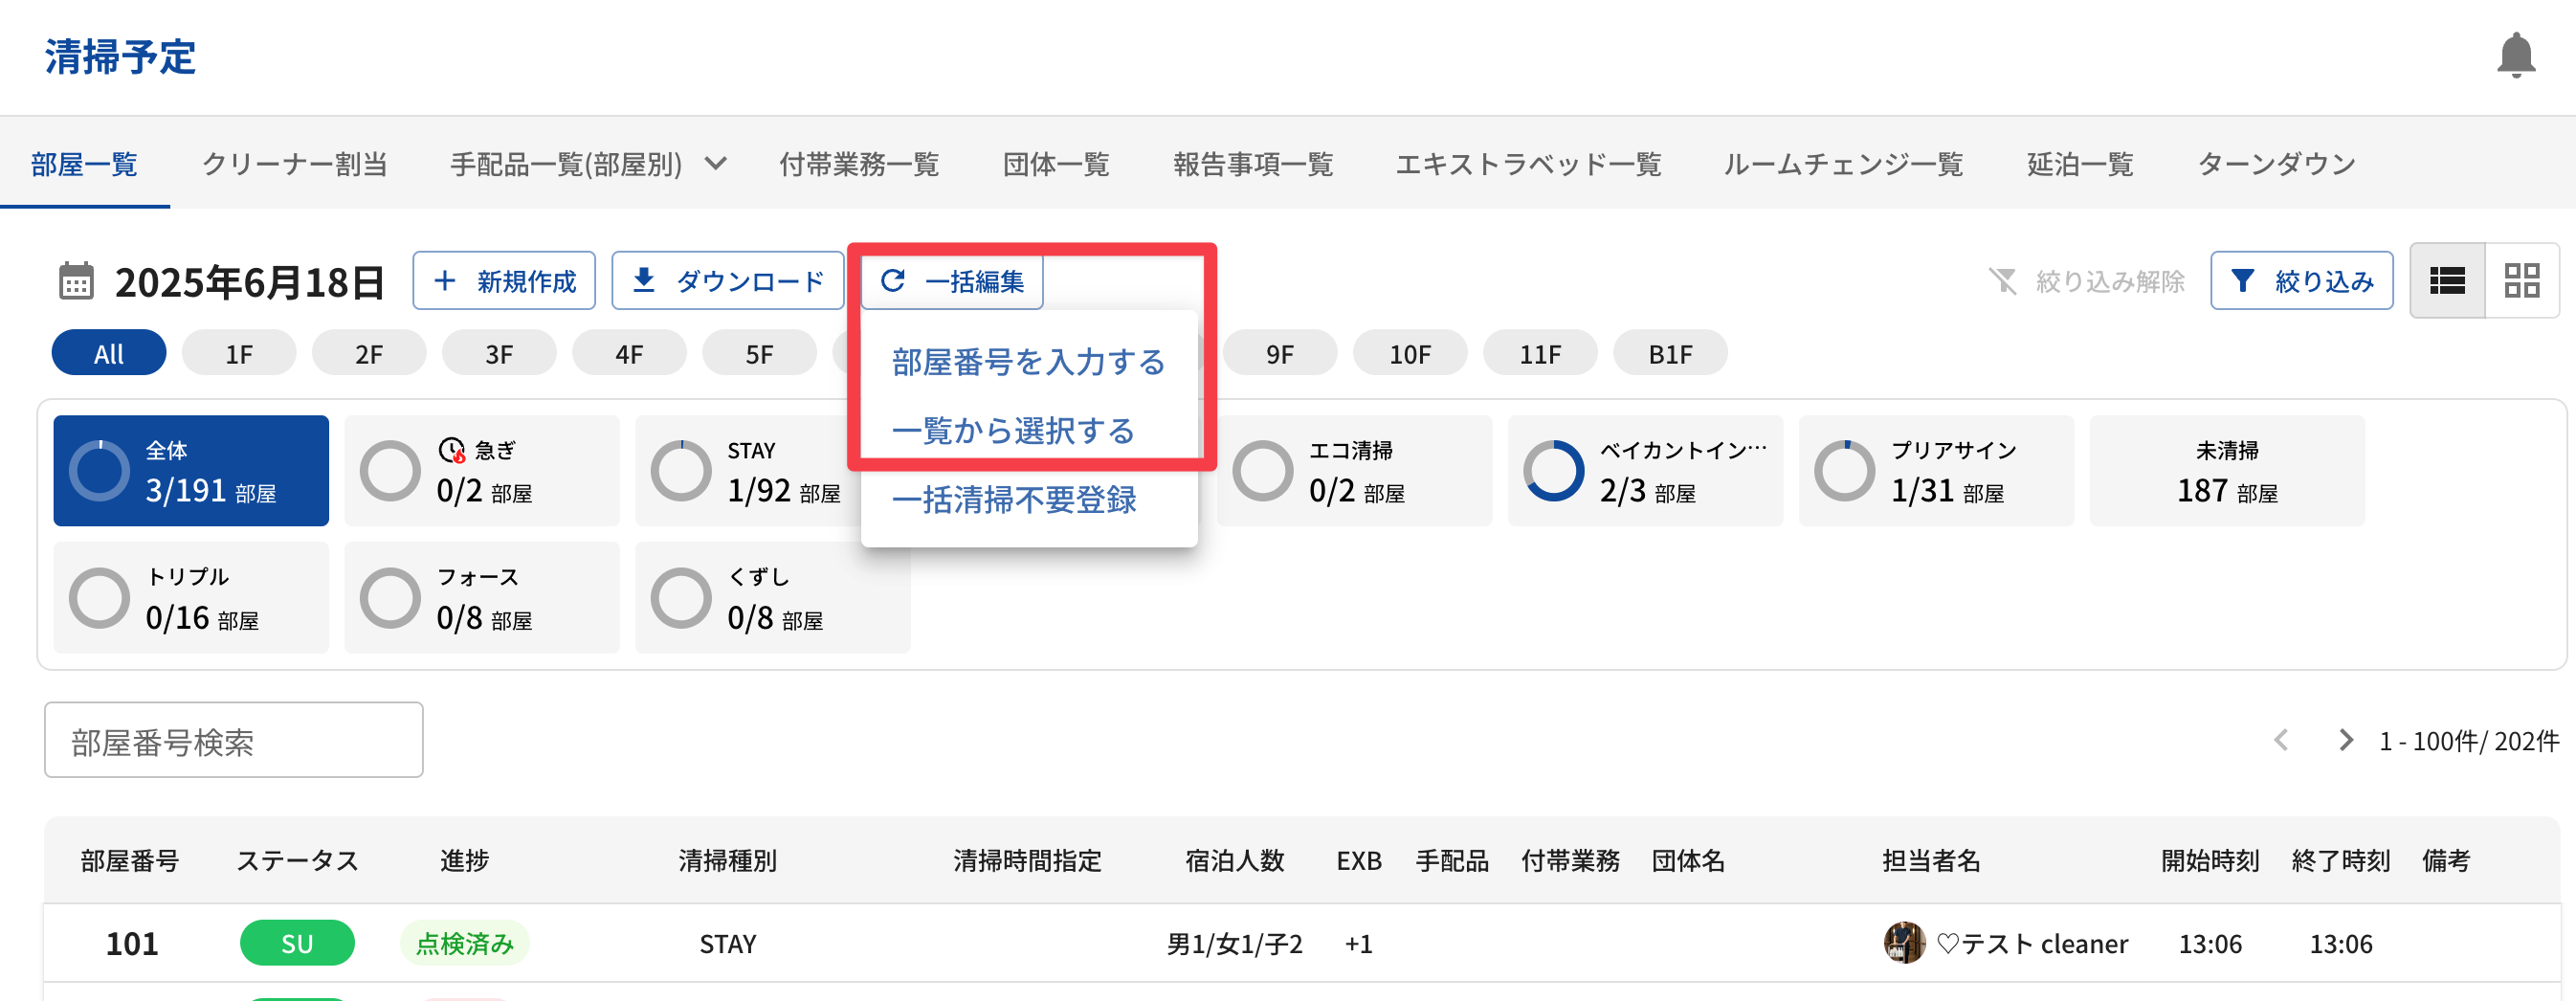This screenshot has width=2576, height=1001.
Task: Open the calendar date picker icon
Action: click(x=76, y=282)
